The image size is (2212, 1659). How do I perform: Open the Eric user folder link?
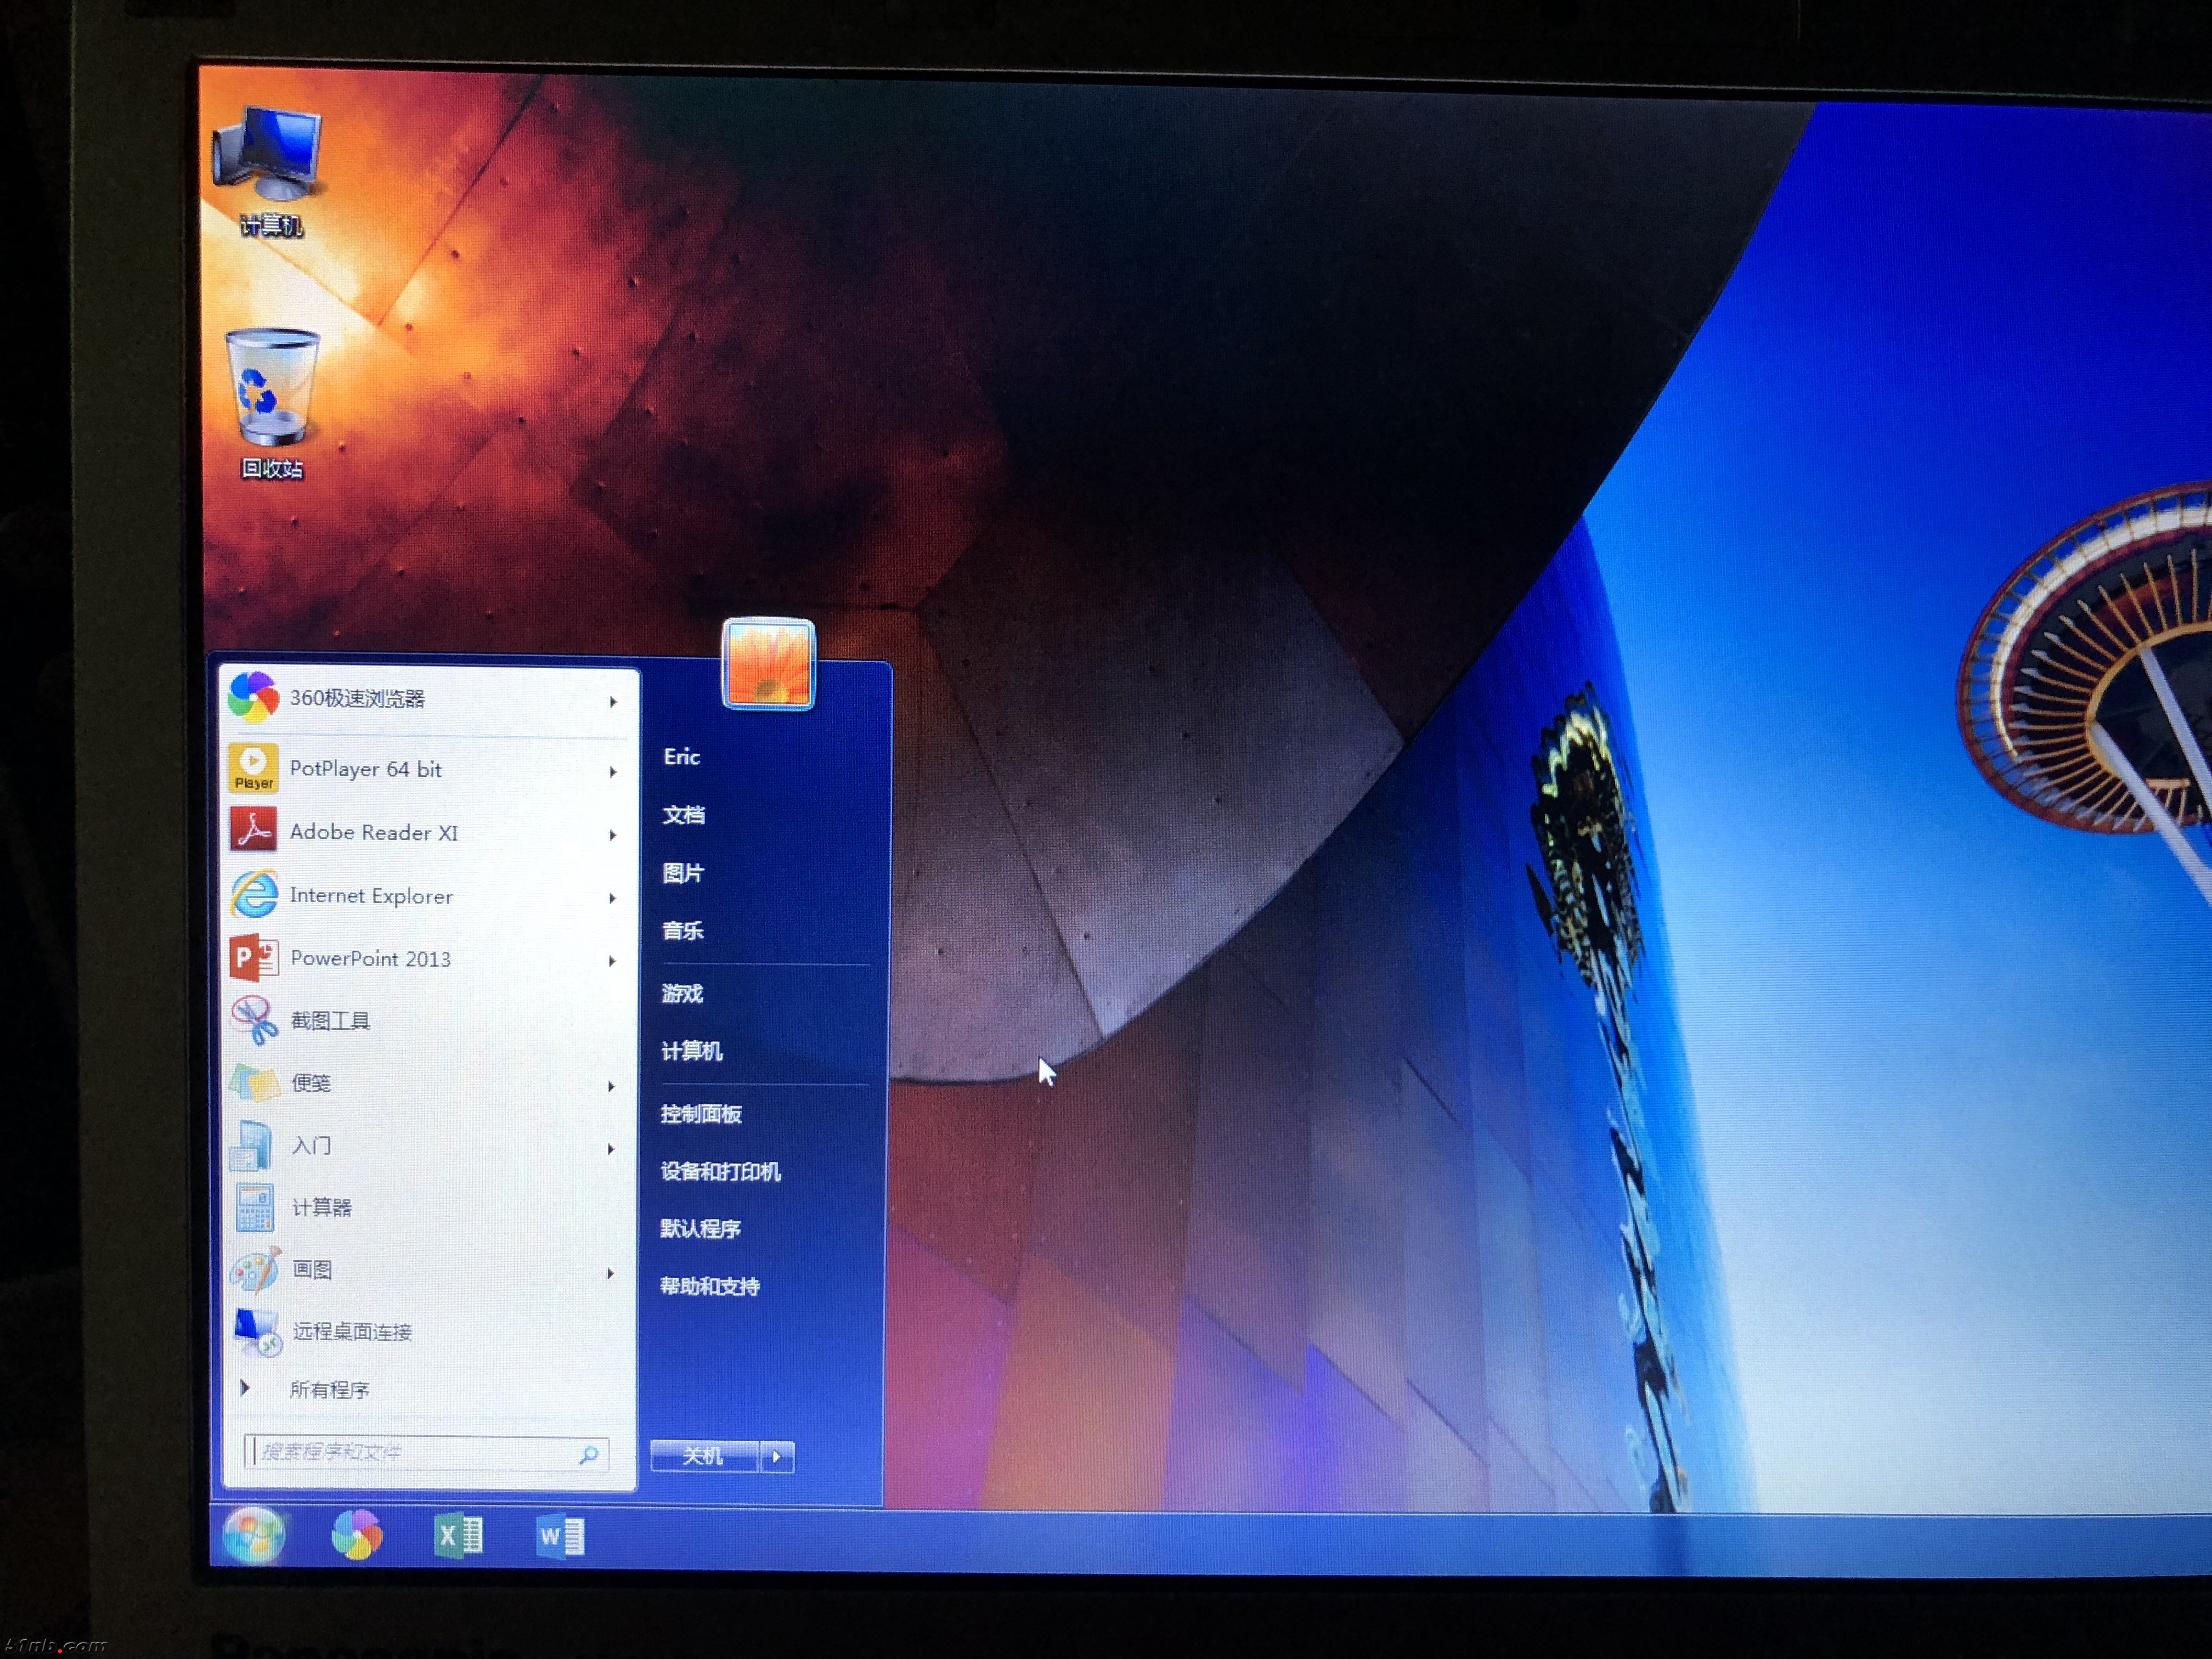pos(682,757)
